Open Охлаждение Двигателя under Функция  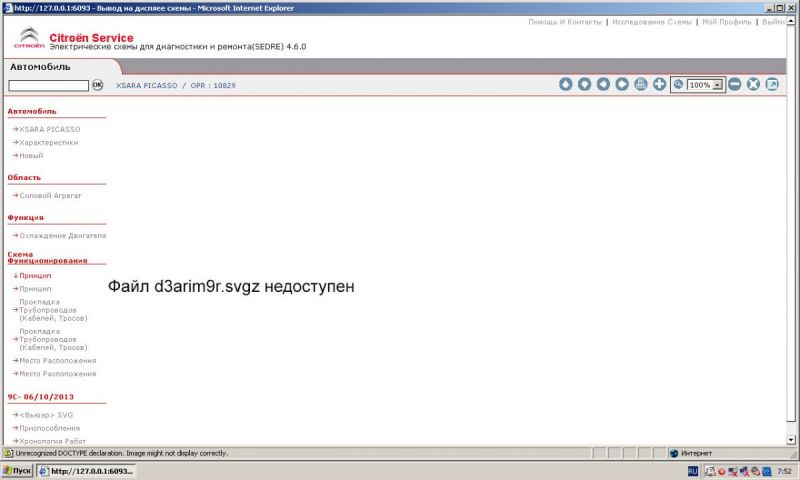click(63, 236)
